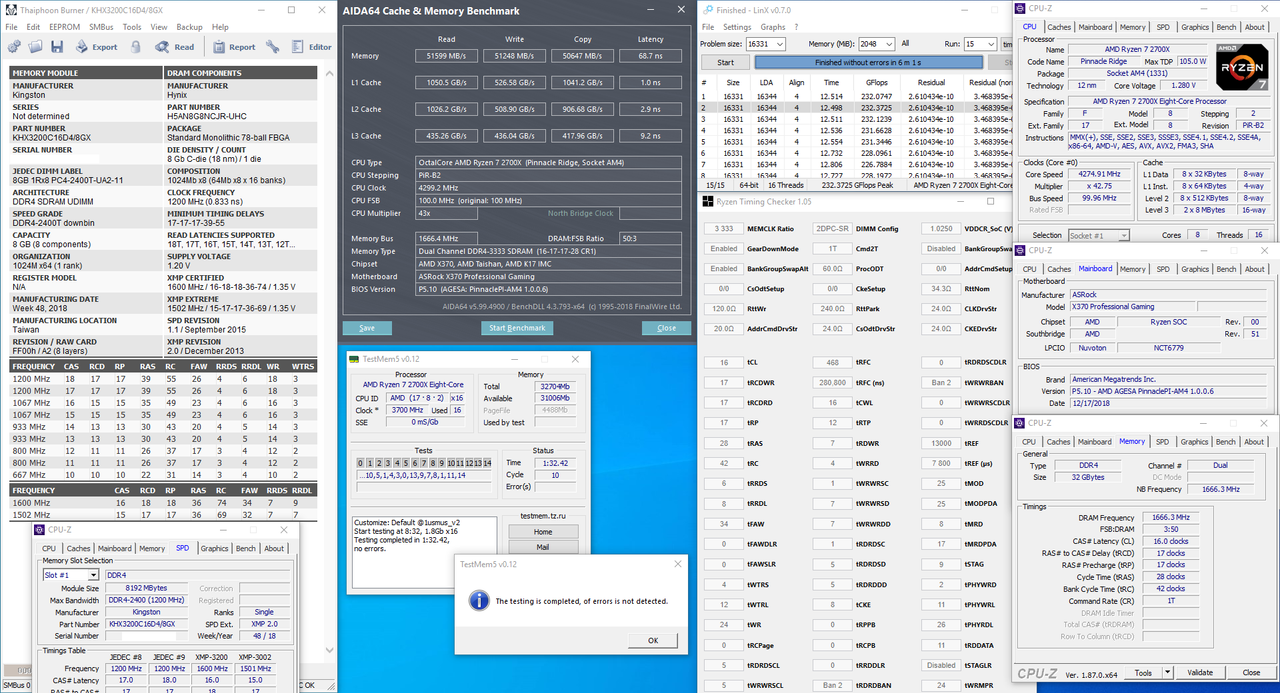Click the testmem.tz.ru label in TestMem5
This screenshot has height=693, width=1280.
[x=543, y=516]
